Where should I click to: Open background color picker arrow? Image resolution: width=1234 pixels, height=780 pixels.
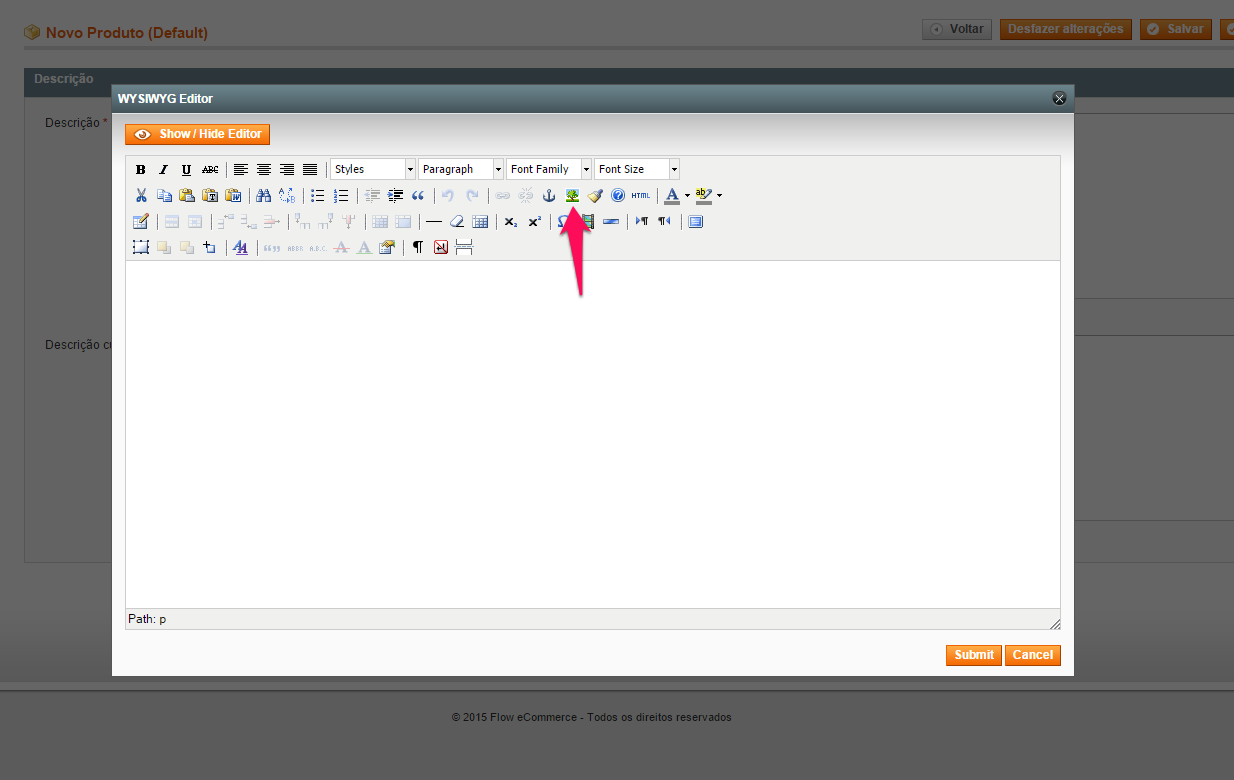coord(719,195)
